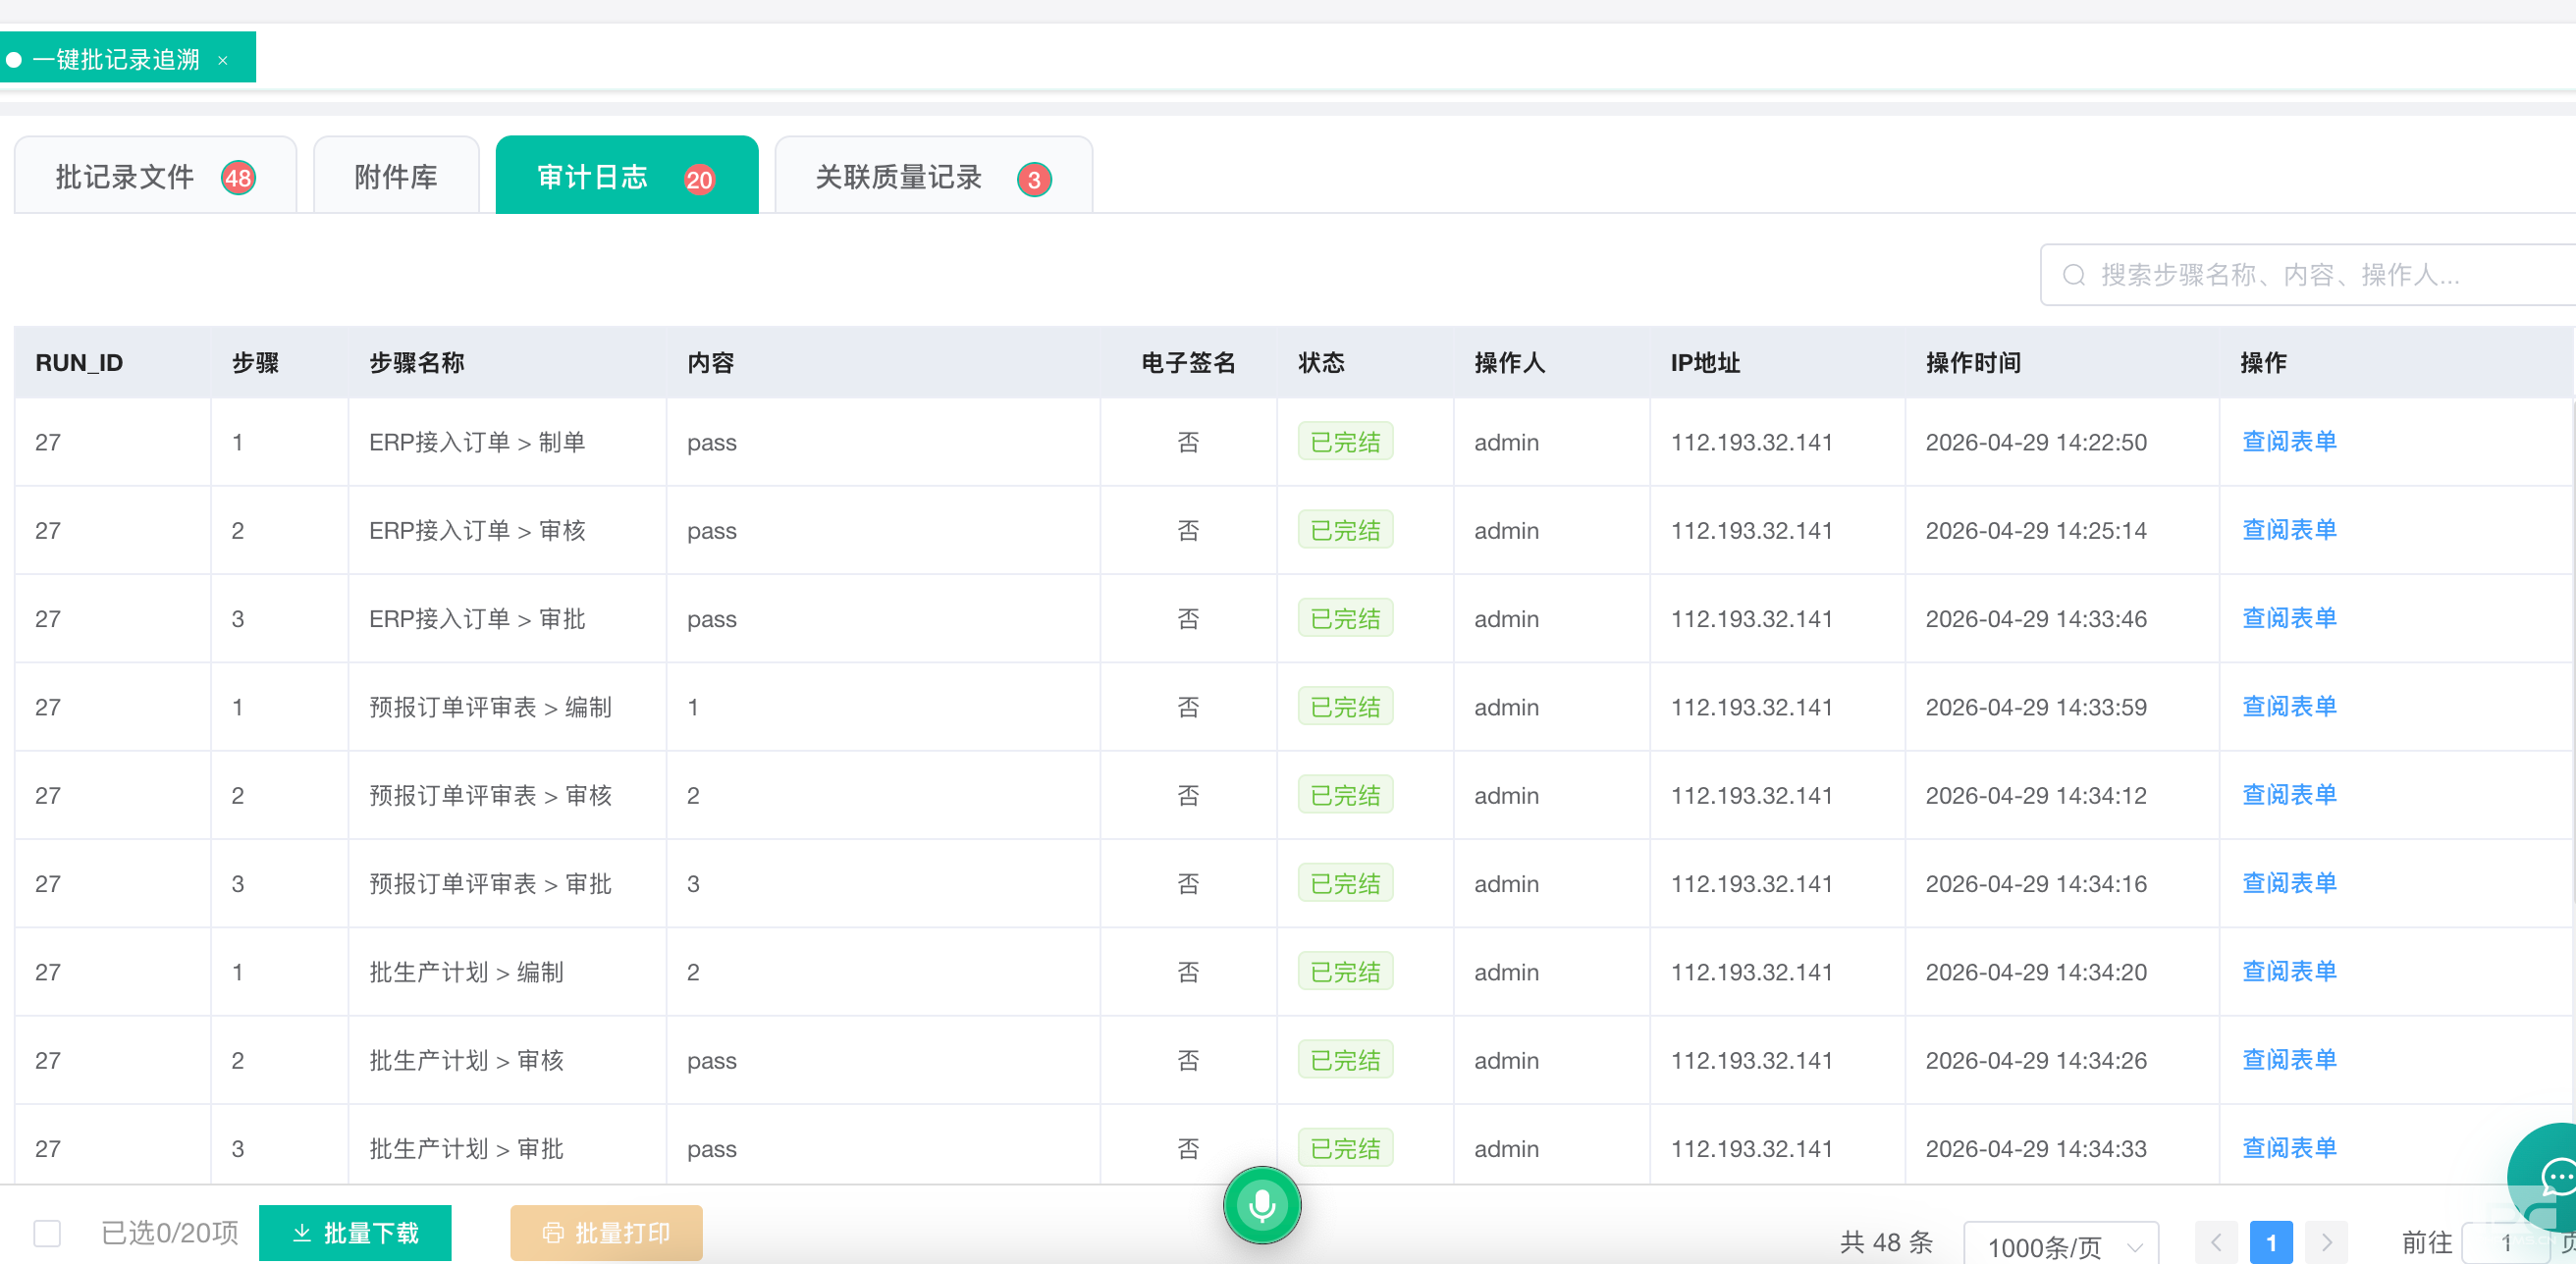The width and height of the screenshot is (2576, 1264).
Task: Click page number 1 button
Action: tap(2270, 1242)
